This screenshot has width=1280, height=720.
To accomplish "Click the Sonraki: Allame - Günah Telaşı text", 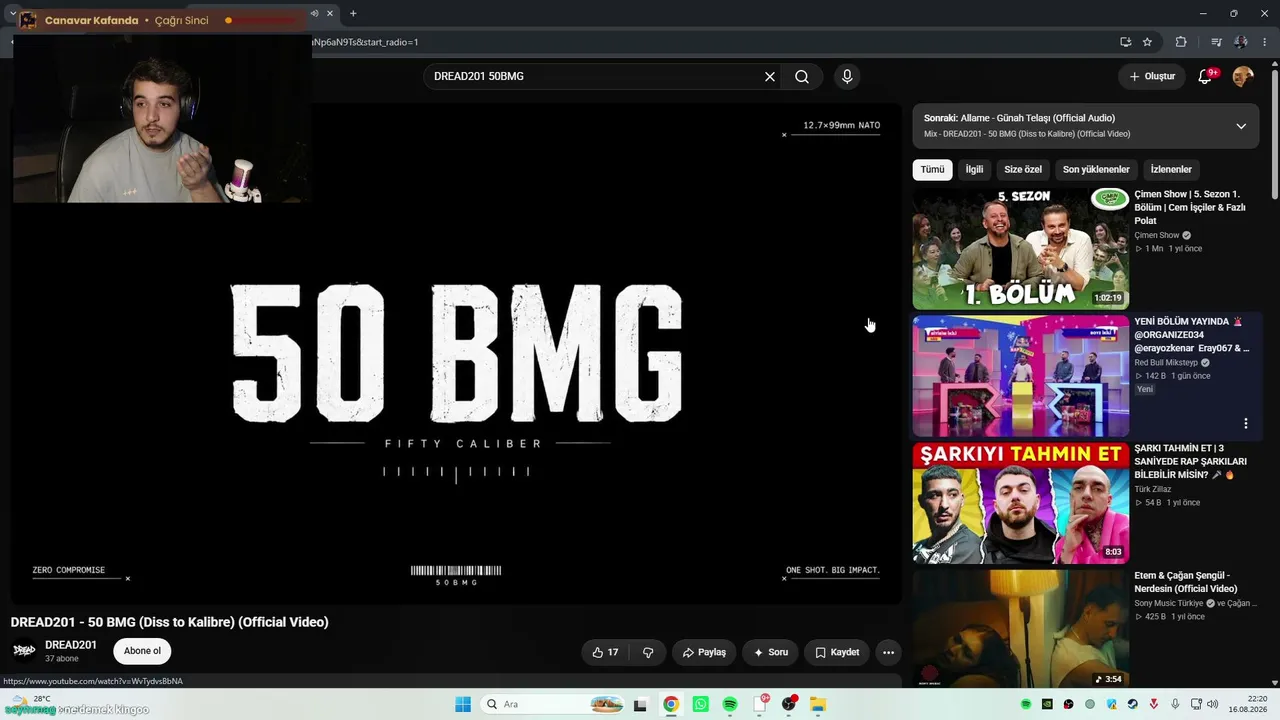I will coord(1019,118).
